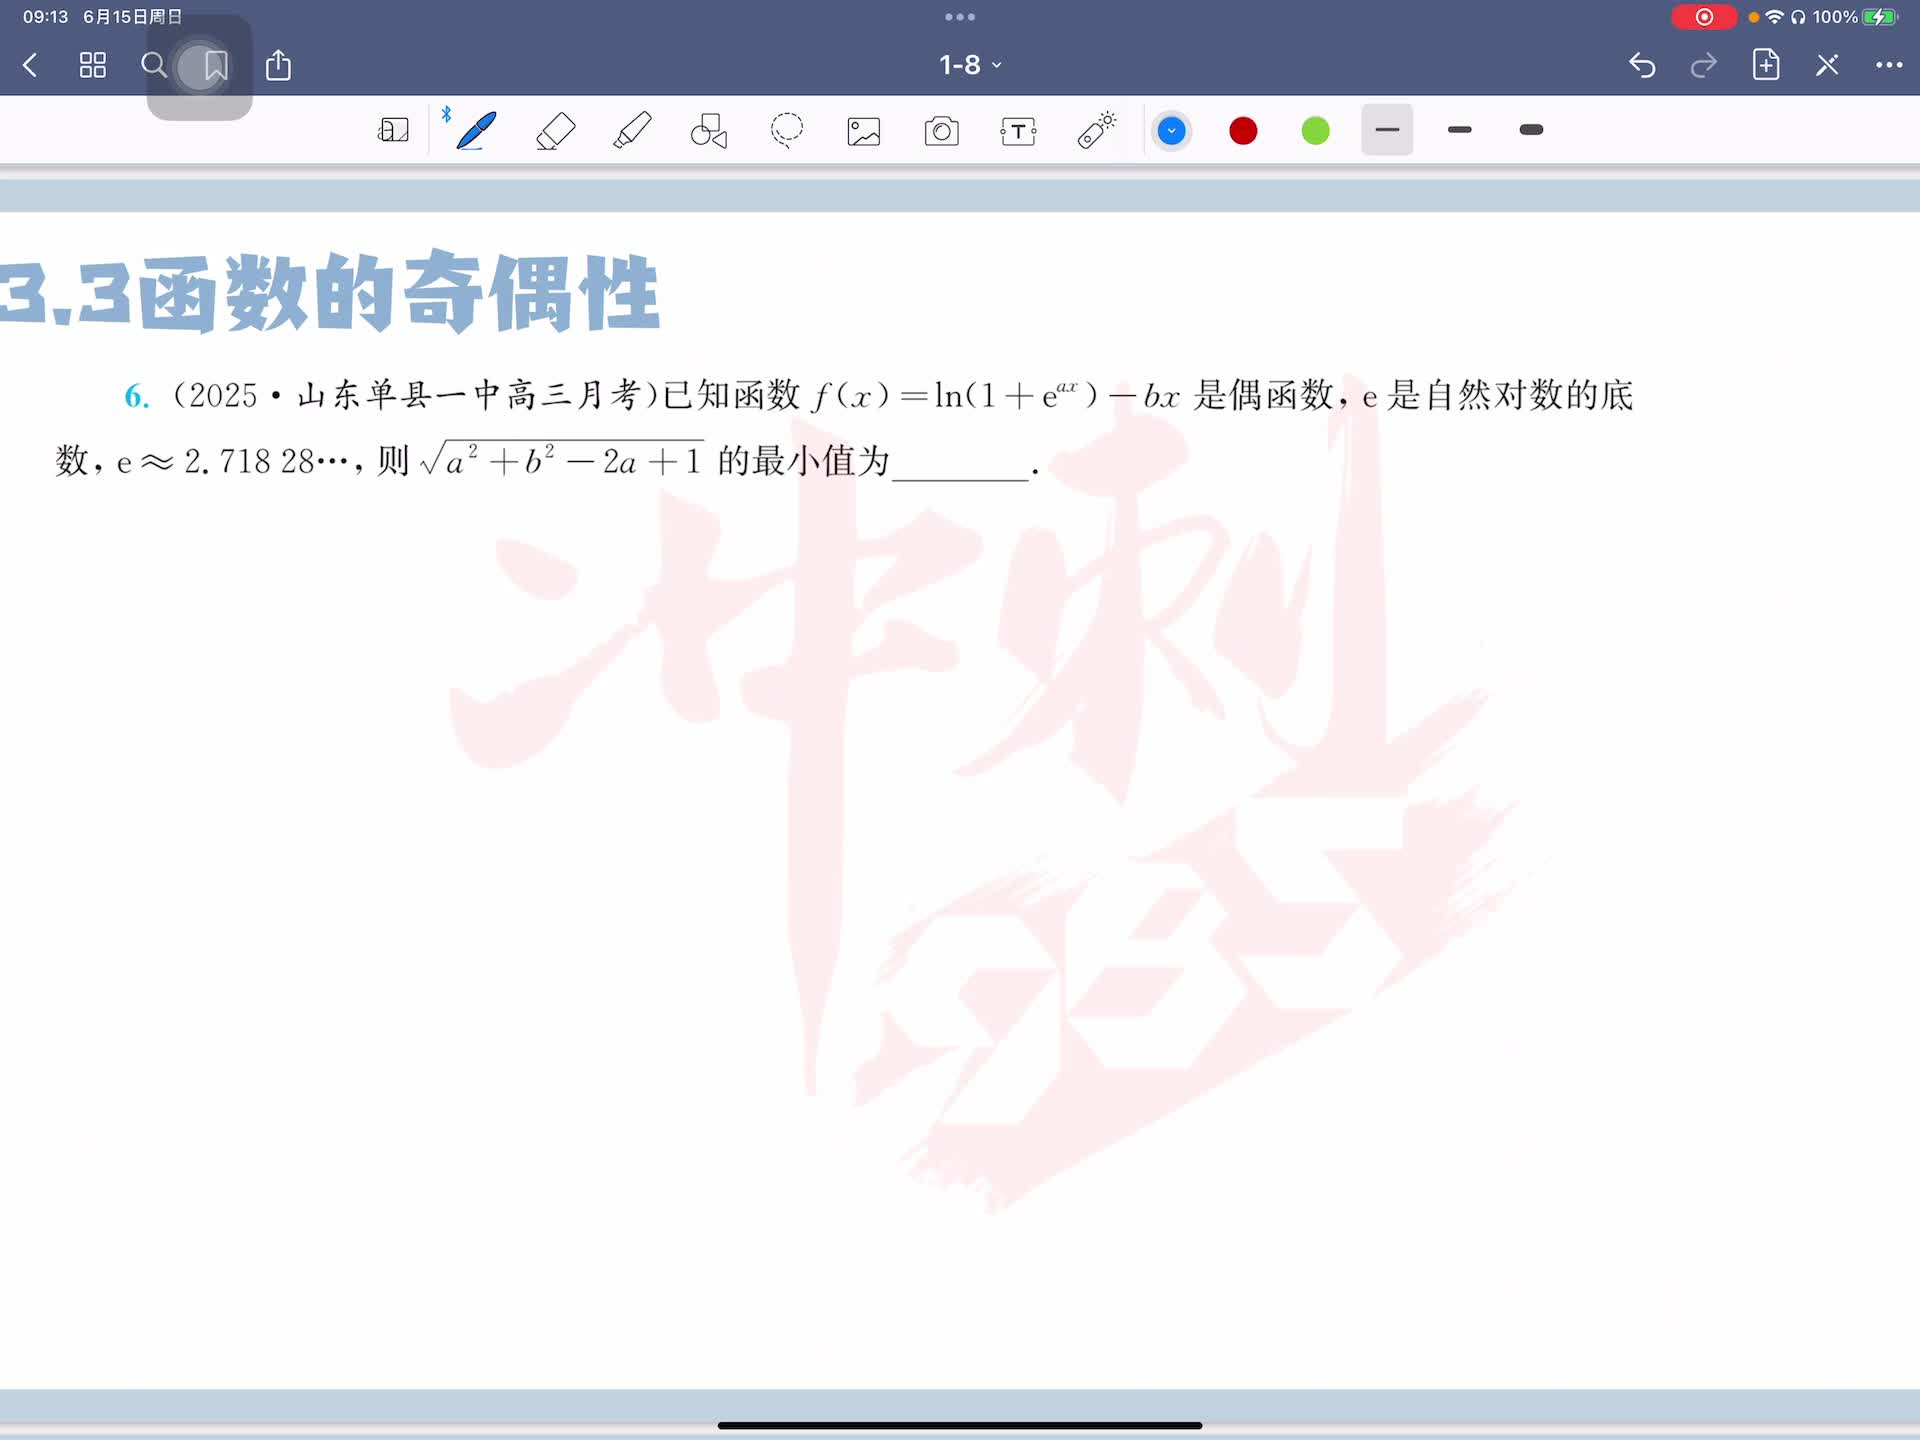Expand the 1-8 document title dropdown
The width and height of the screenshot is (1920, 1440).
click(x=970, y=65)
